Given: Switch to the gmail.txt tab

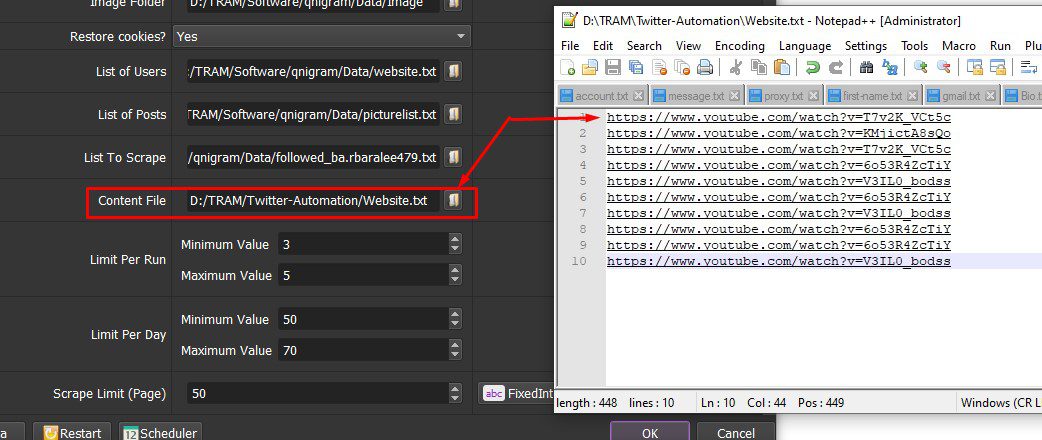Looking at the screenshot, I should 961,96.
